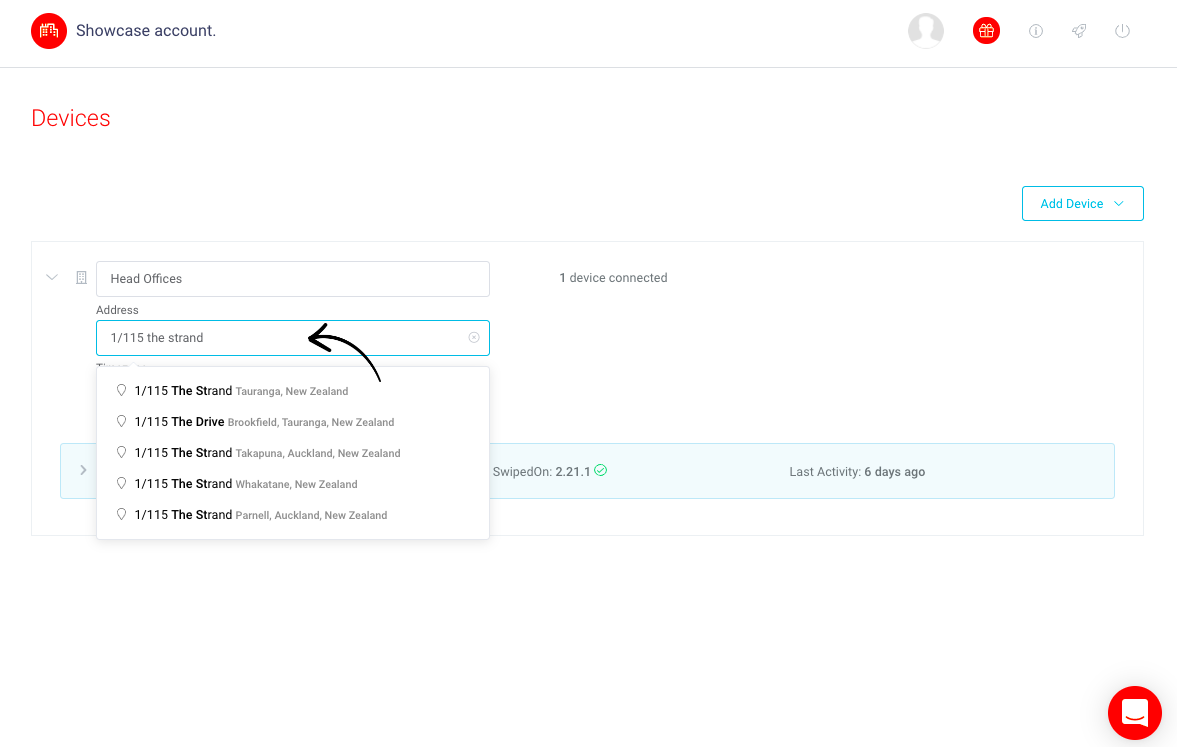Select 1/115 The Strand Whakatane suggestion
Image resolution: width=1177 pixels, height=747 pixels.
tap(293, 483)
